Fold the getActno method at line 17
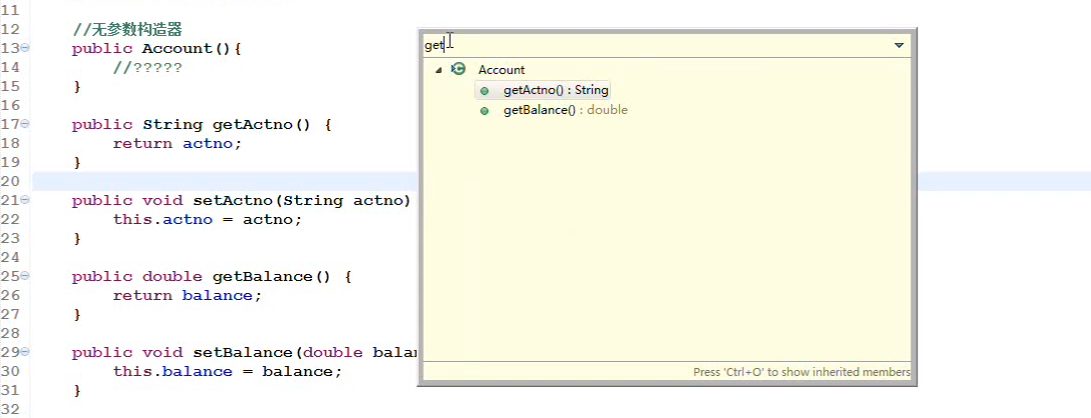Screen dimensions: 1091x418 pyautogui.click(x=25, y=124)
